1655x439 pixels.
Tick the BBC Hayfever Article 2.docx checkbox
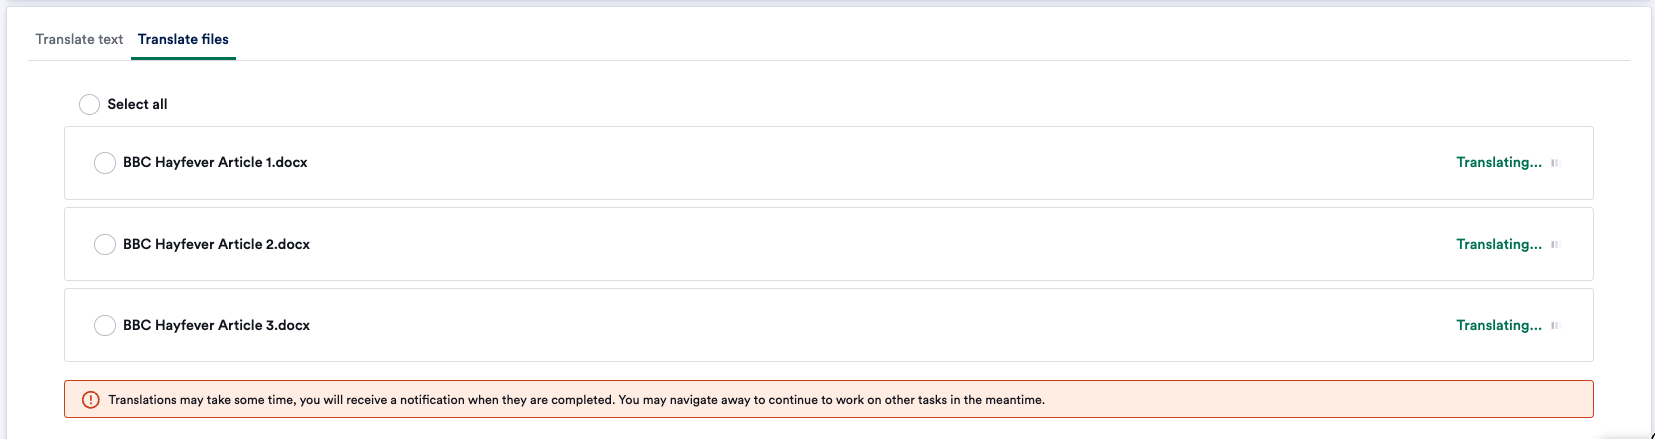point(105,245)
